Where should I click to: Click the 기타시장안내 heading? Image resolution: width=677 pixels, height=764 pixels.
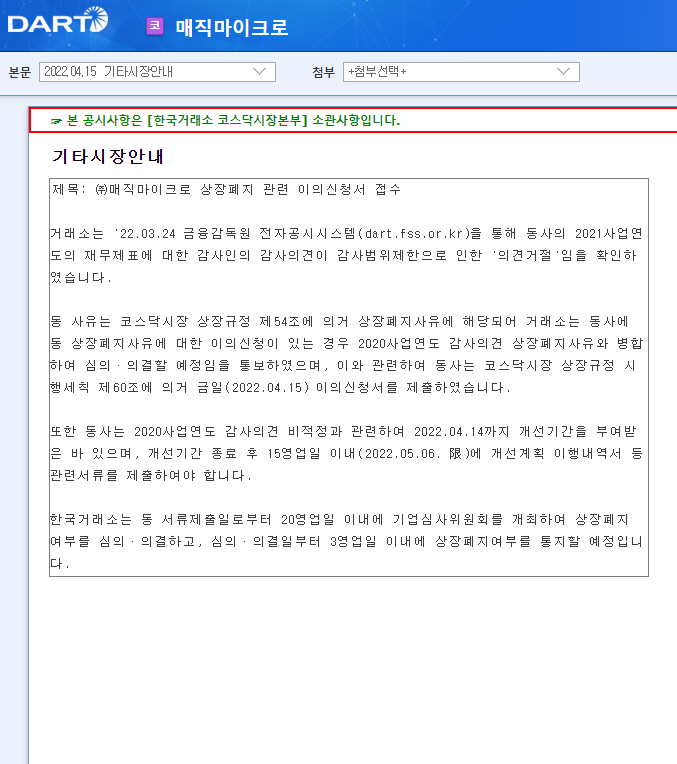click(108, 156)
